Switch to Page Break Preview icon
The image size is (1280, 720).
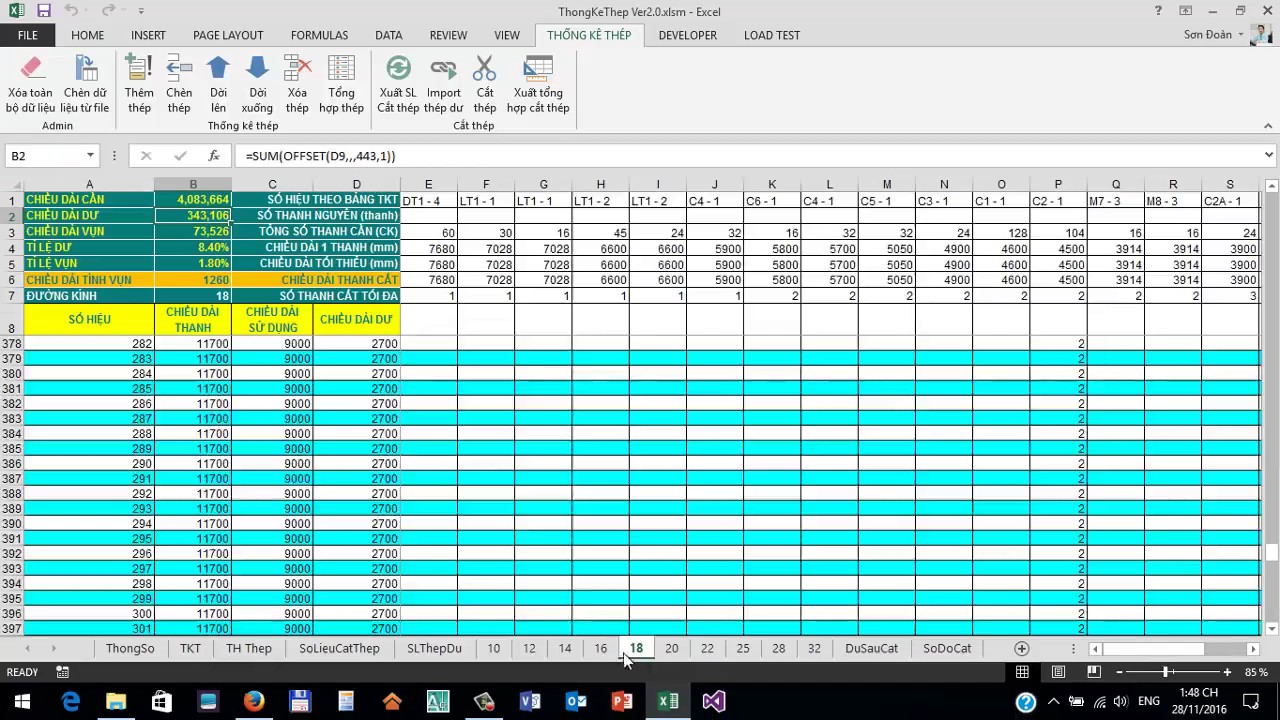tap(1094, 672)
